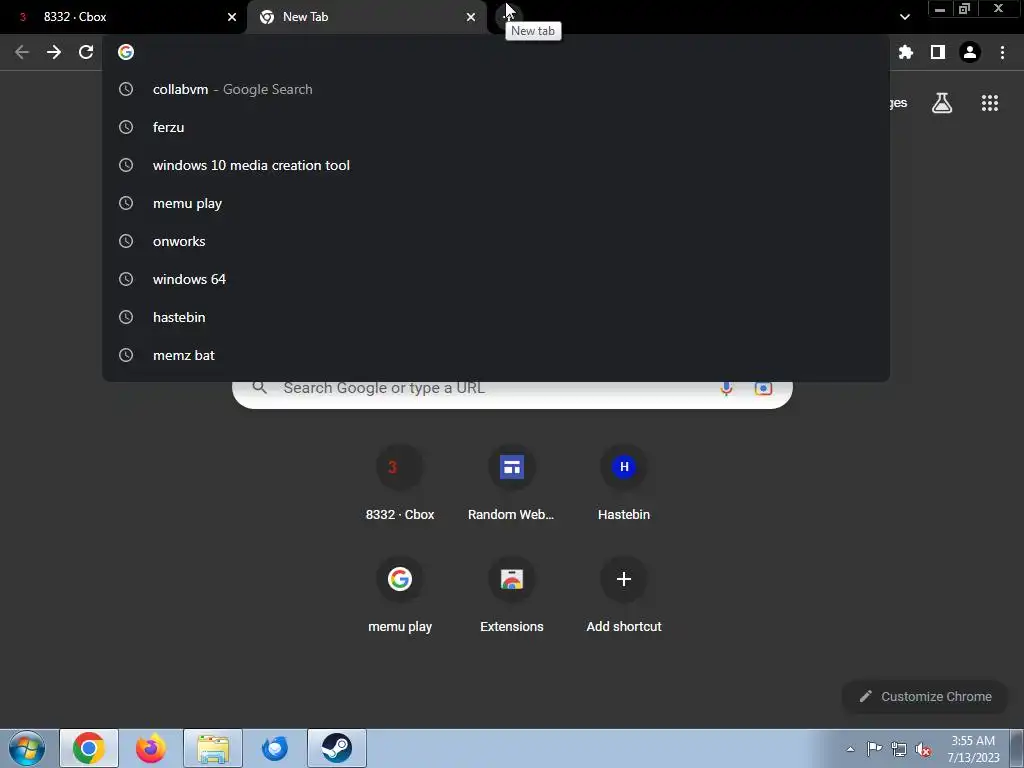
Task: Select the memz bat suggestion
Action: point(496,355)
